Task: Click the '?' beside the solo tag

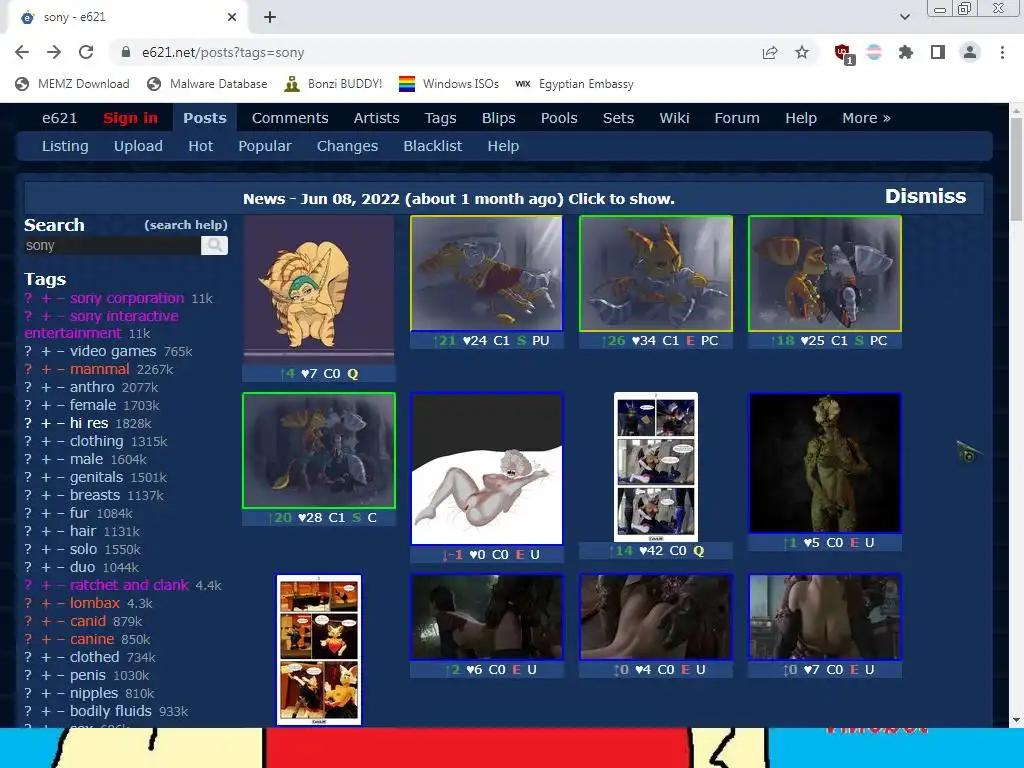Action: click(x=28, y=549)
